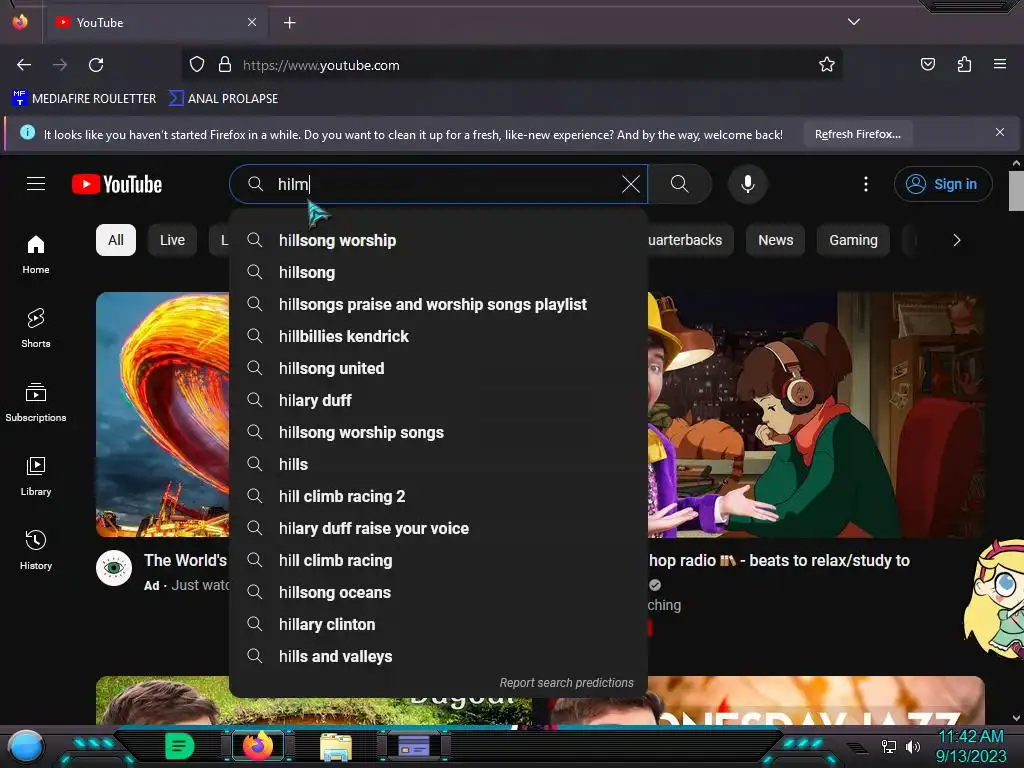Select the News filter chip

click(x=776, y=240)
